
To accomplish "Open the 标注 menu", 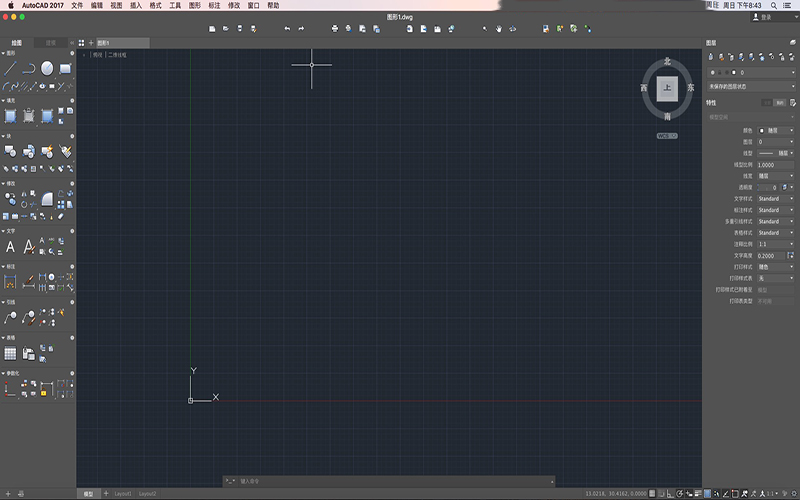I will [x=214, y=5].
